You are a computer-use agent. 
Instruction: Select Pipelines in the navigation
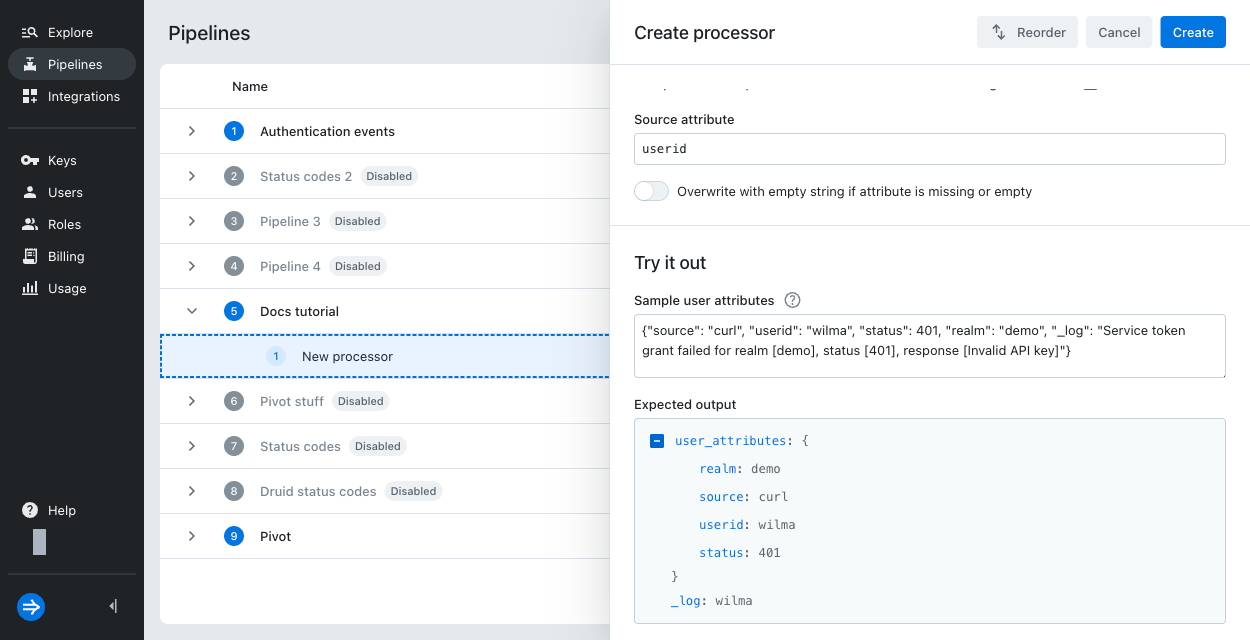tap(70, 64)
